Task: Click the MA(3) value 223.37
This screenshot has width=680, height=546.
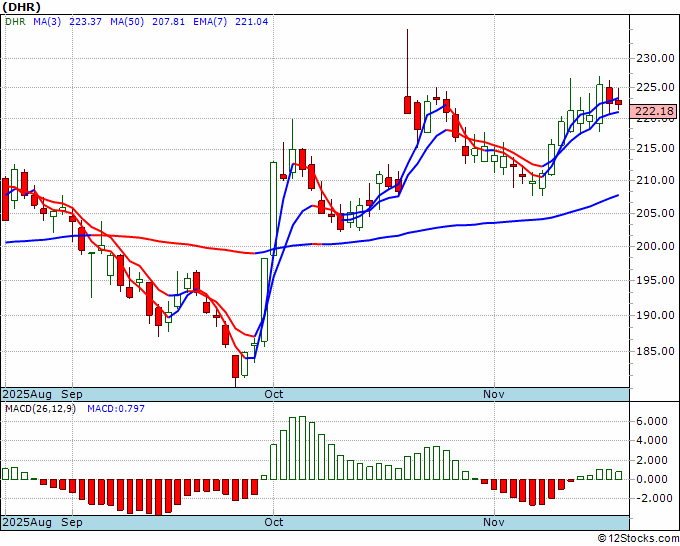Action: [x=85, y=22]
